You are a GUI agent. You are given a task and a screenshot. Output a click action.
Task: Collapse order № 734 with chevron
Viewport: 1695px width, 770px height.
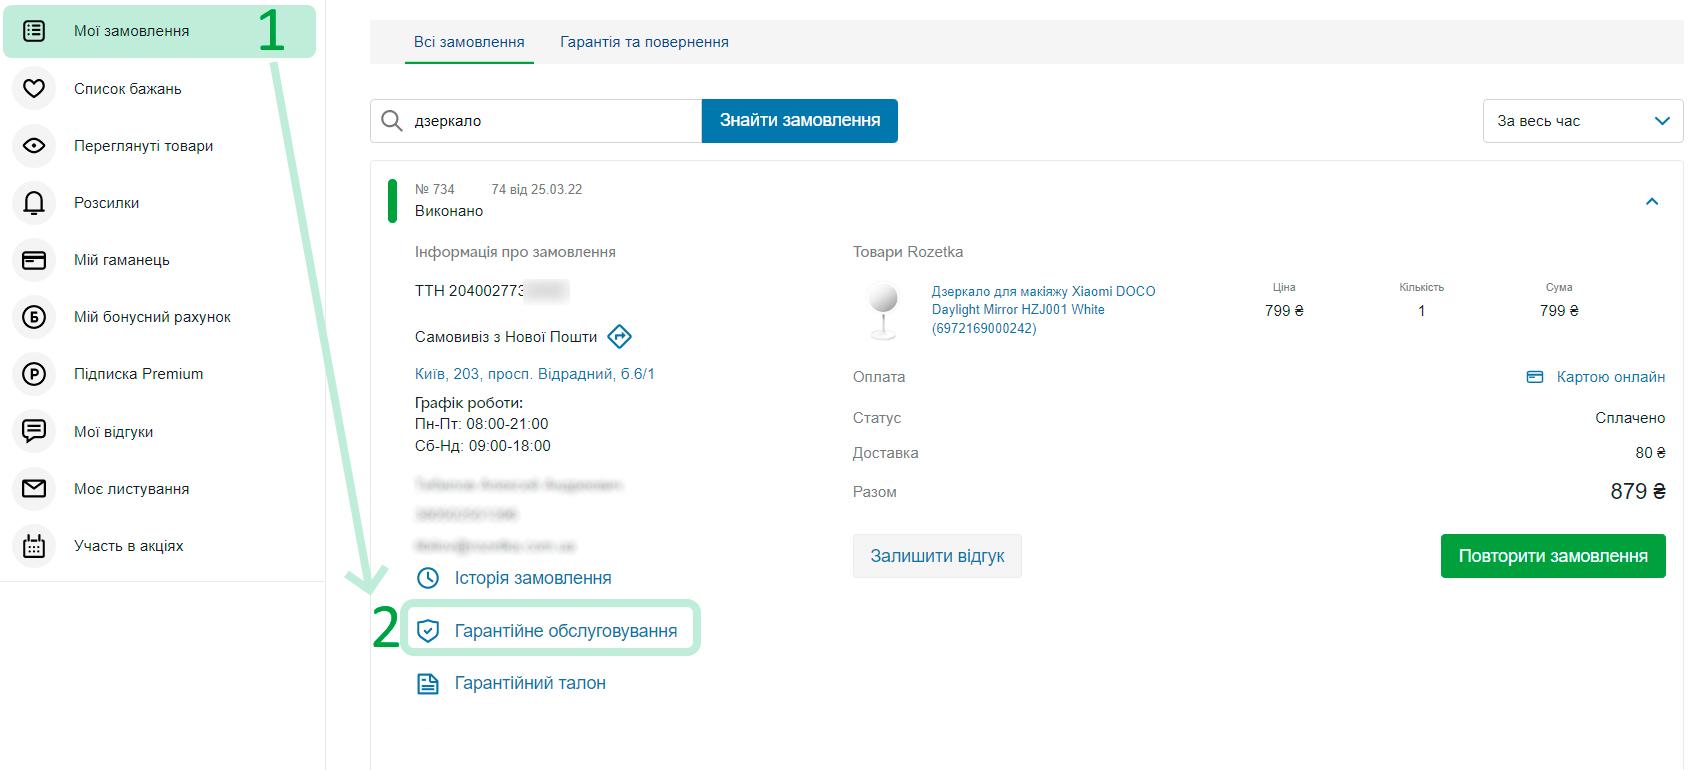(x=1652, y=201)
